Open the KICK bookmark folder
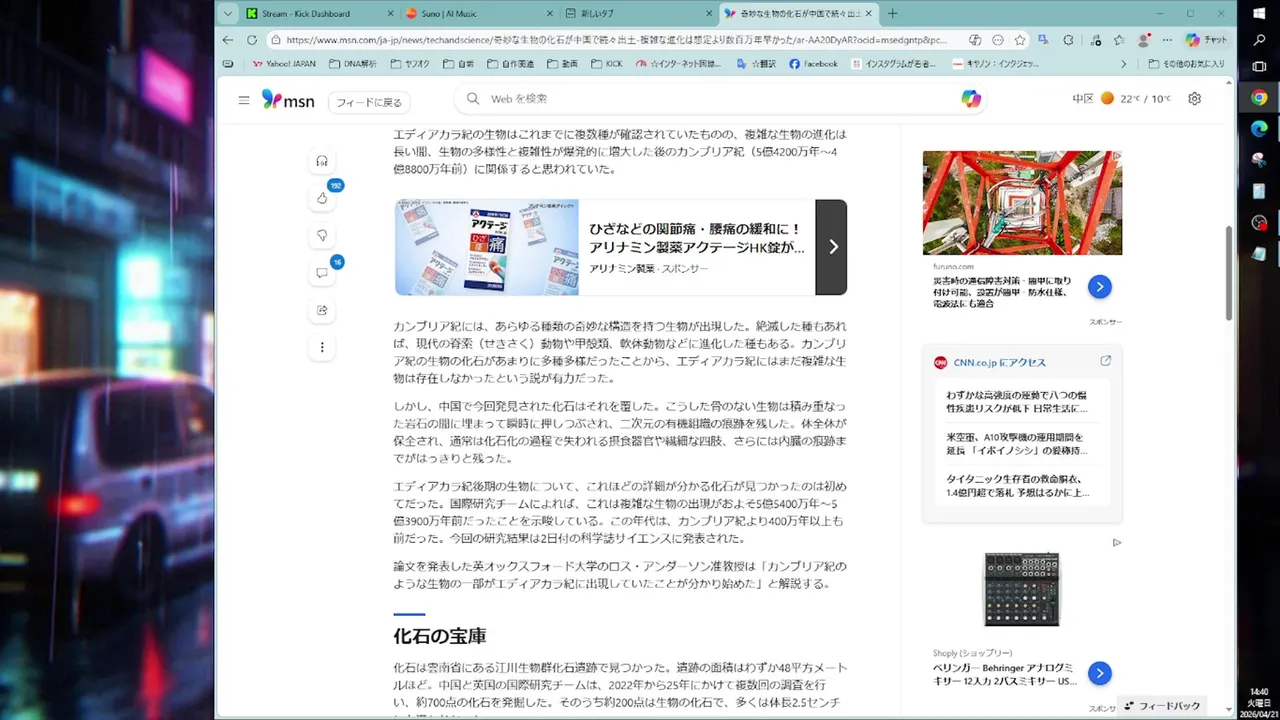Screen dimensions: 1280x720 coord(606,64)
